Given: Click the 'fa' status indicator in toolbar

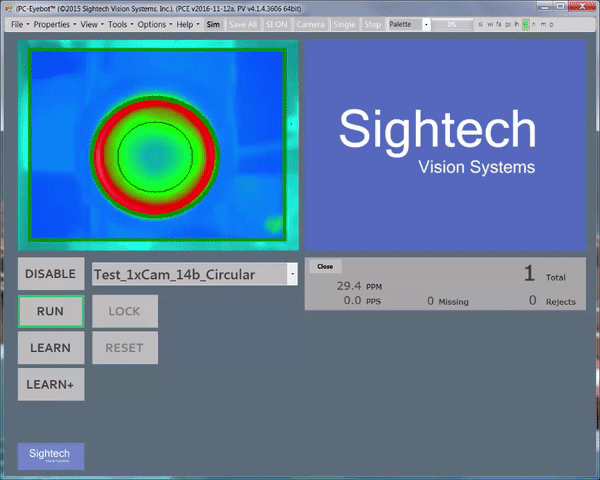Looking at the screenshot, I should pyautogui.click(x=498, y=24).
